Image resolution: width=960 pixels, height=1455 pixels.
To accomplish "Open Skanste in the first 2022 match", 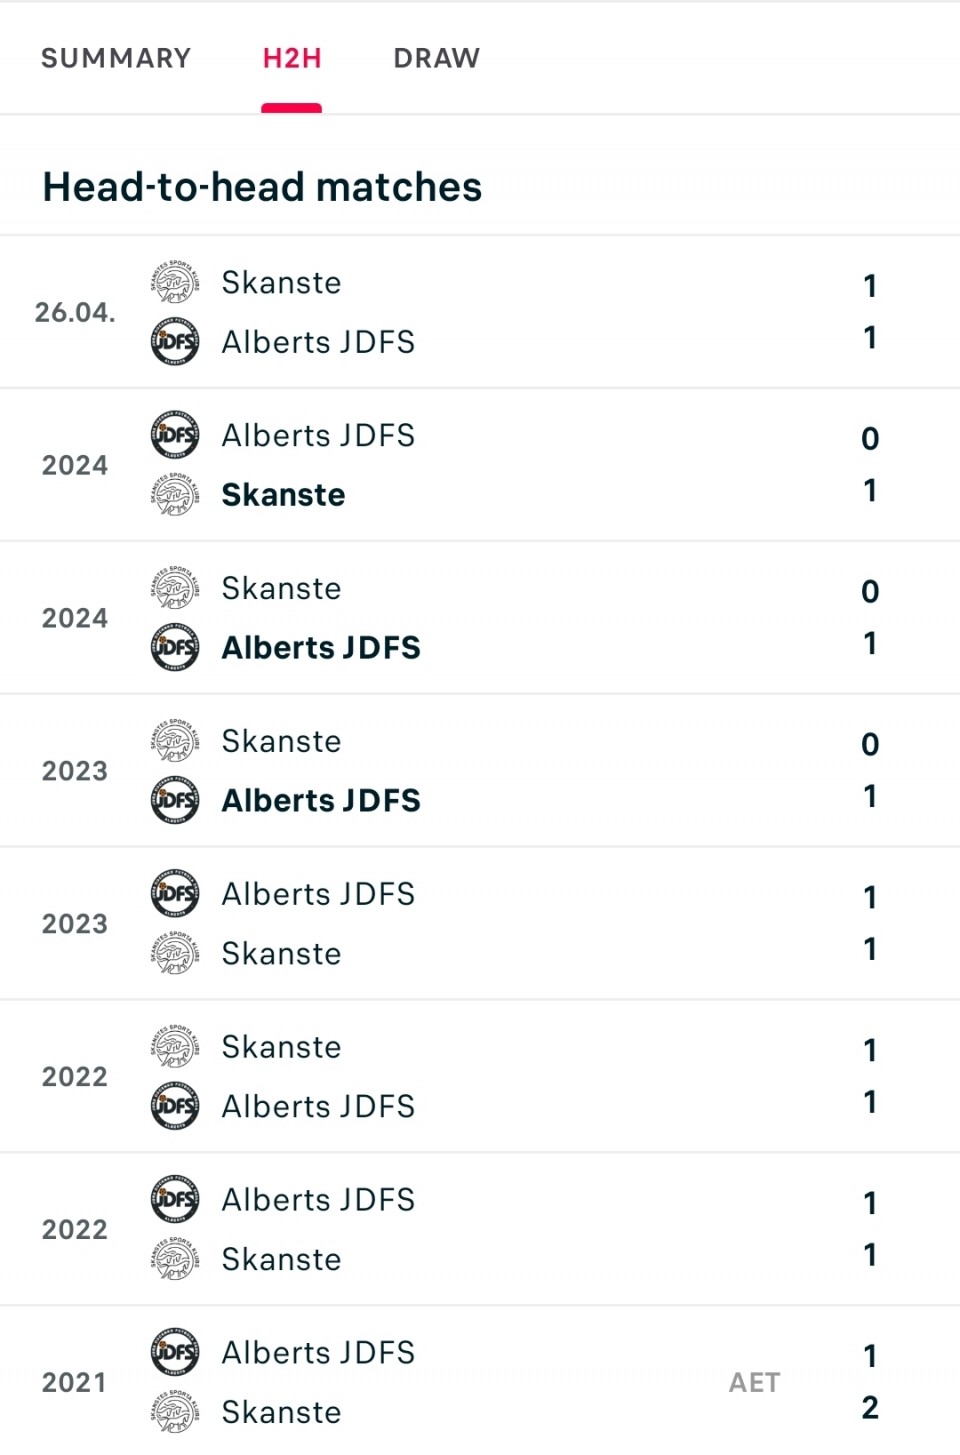I will (281, 1047).
